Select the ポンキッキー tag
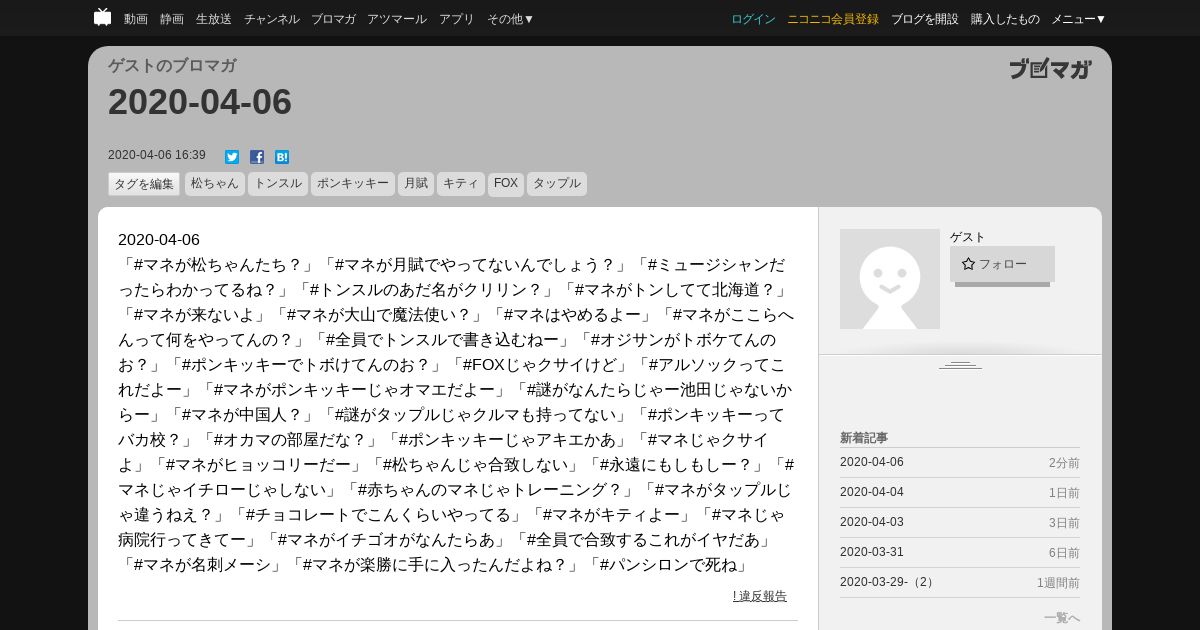 pos(353,184)
